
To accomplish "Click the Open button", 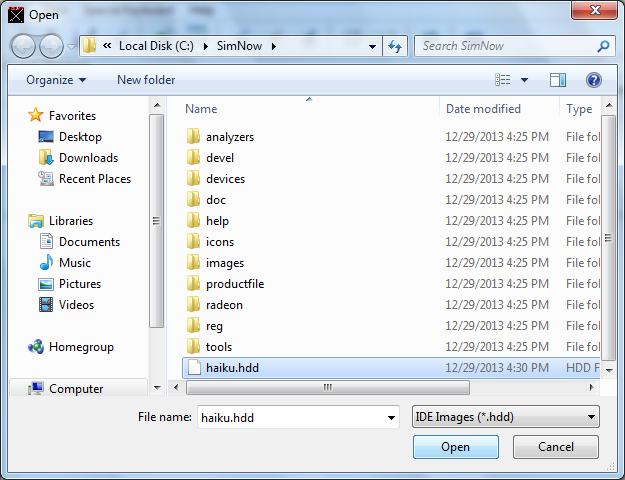I will (x=456, y=447).
